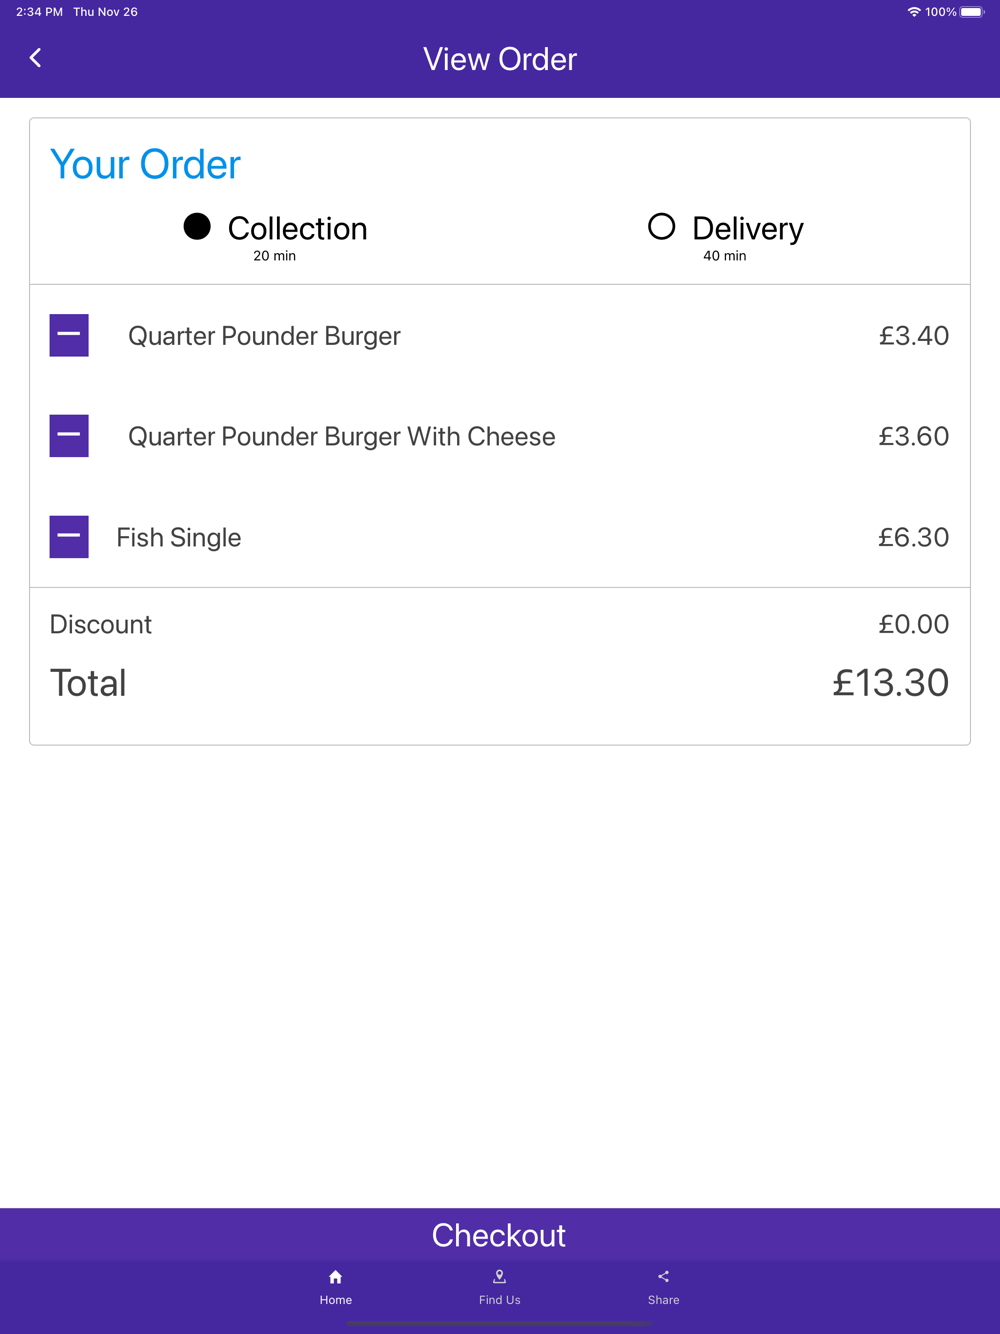Switch to the Home tab label
Screen dimensions: 1000x1334
(336, 1300)
